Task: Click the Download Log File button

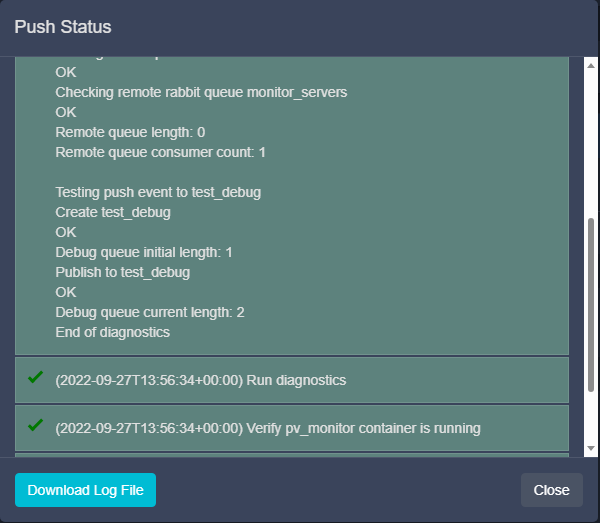Action: click(85, 490)
